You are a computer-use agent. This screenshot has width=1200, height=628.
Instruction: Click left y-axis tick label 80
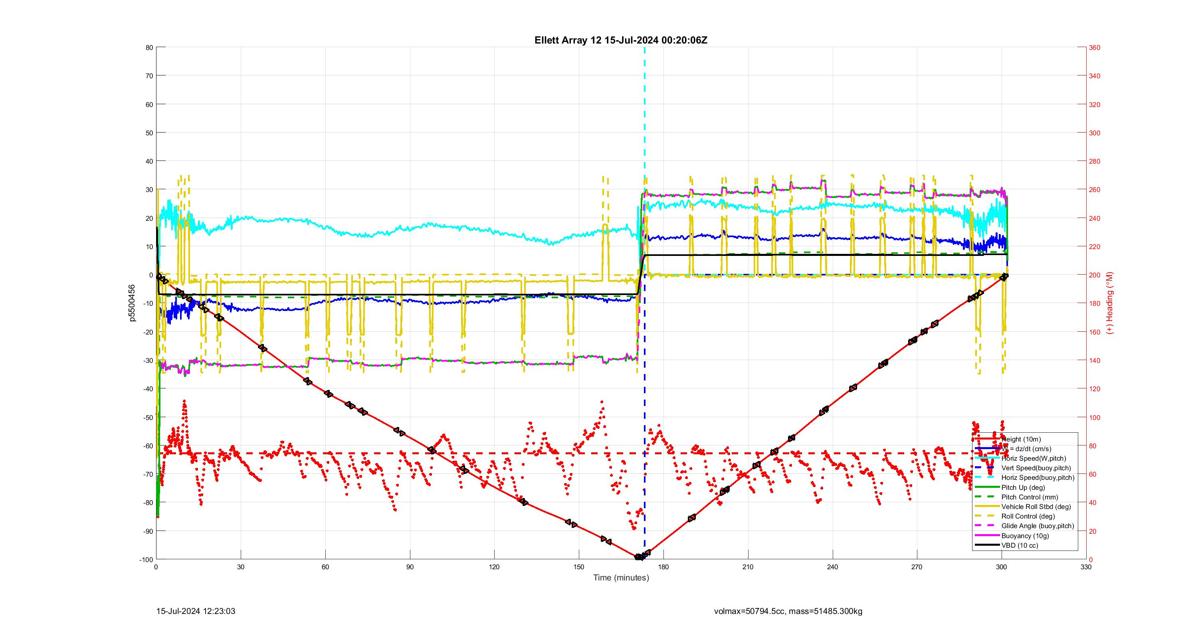148,47
